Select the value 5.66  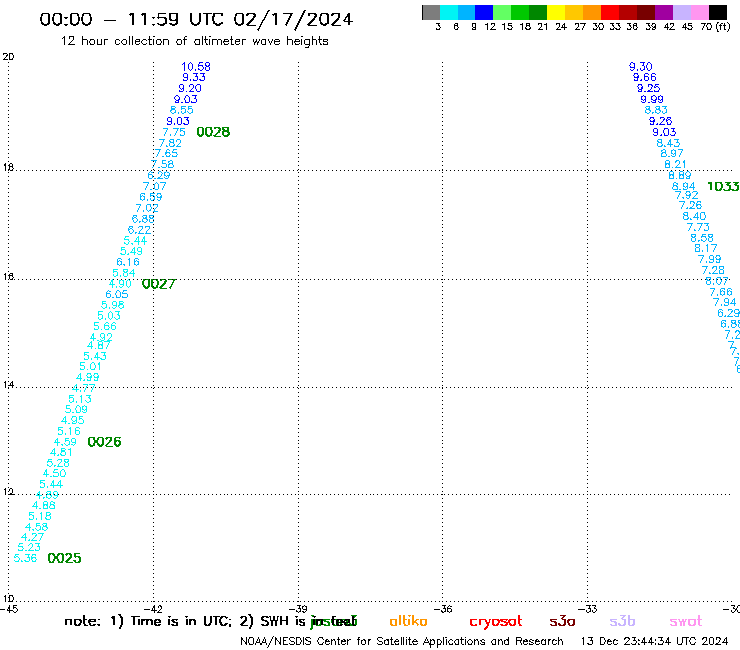tap(105, 326)
